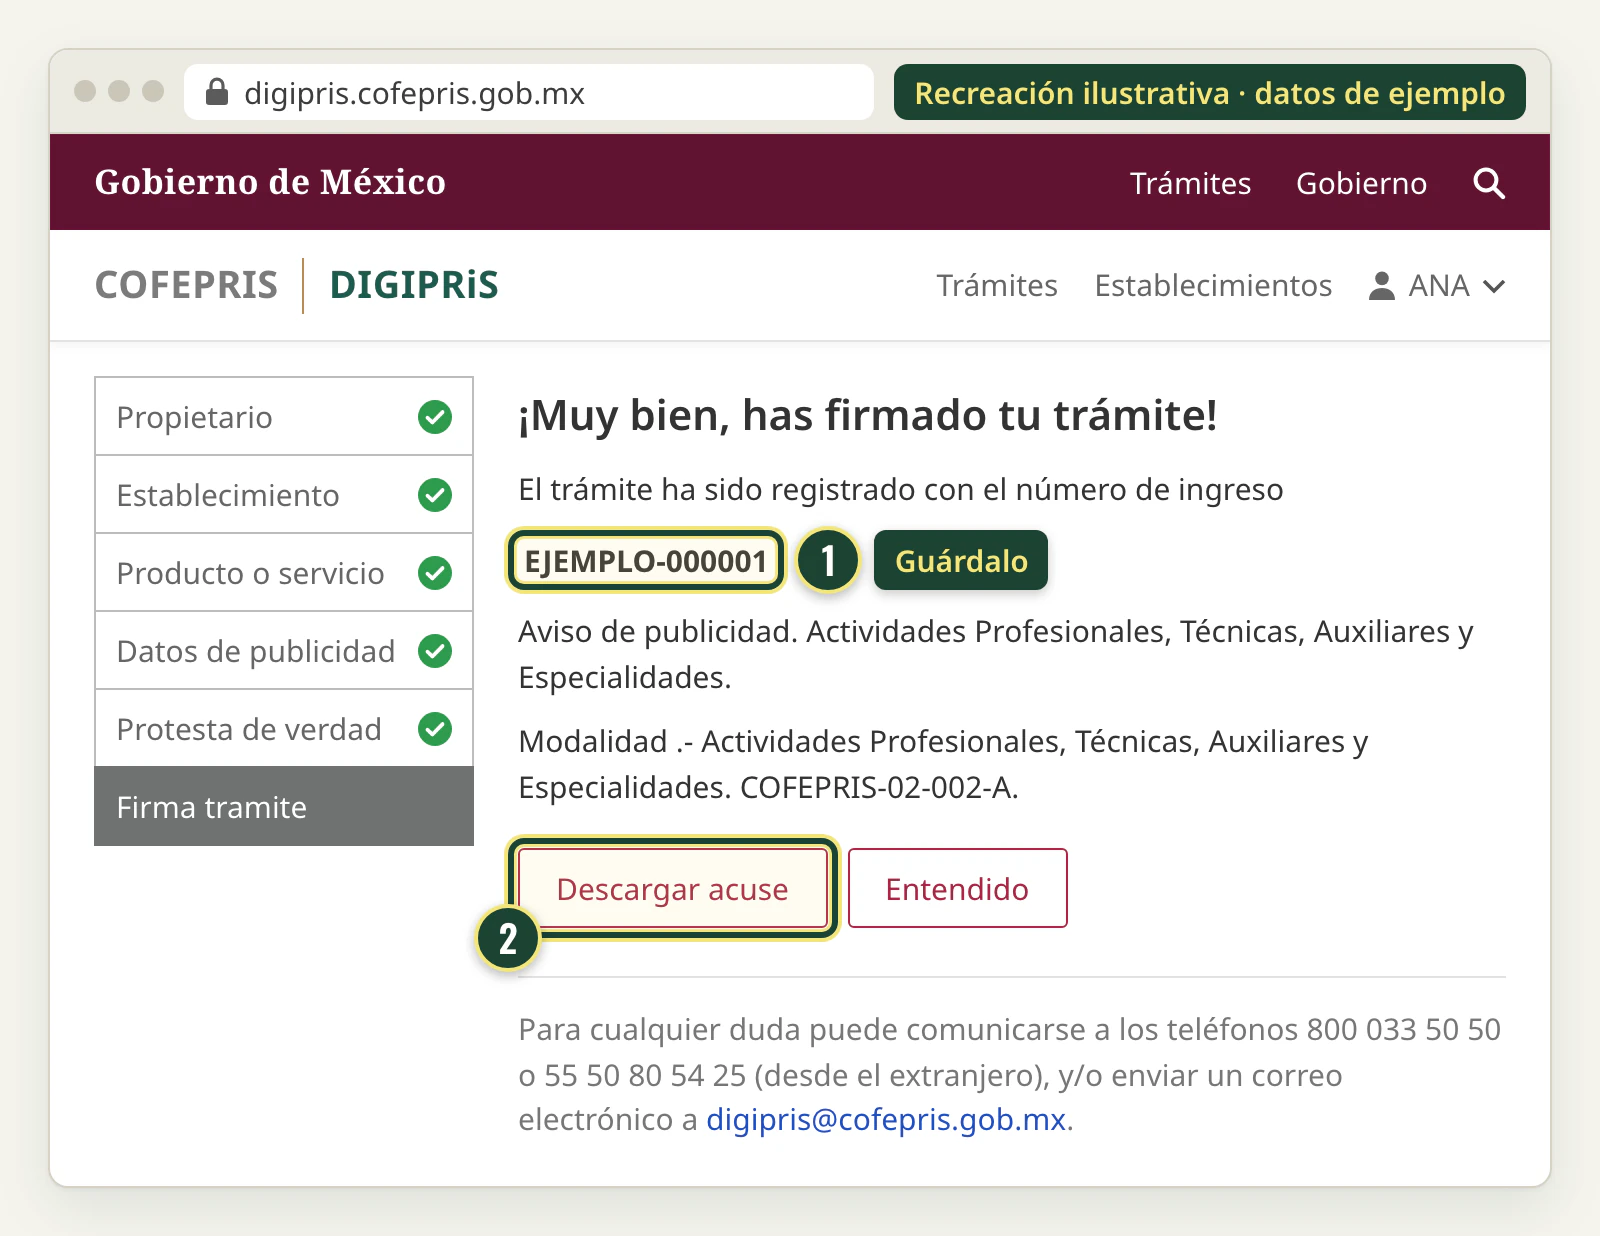Click the phone number 800 033 50 50
Image resolution: width=1600 pixels, height=1236 pixels.
coord(1403,1029)
